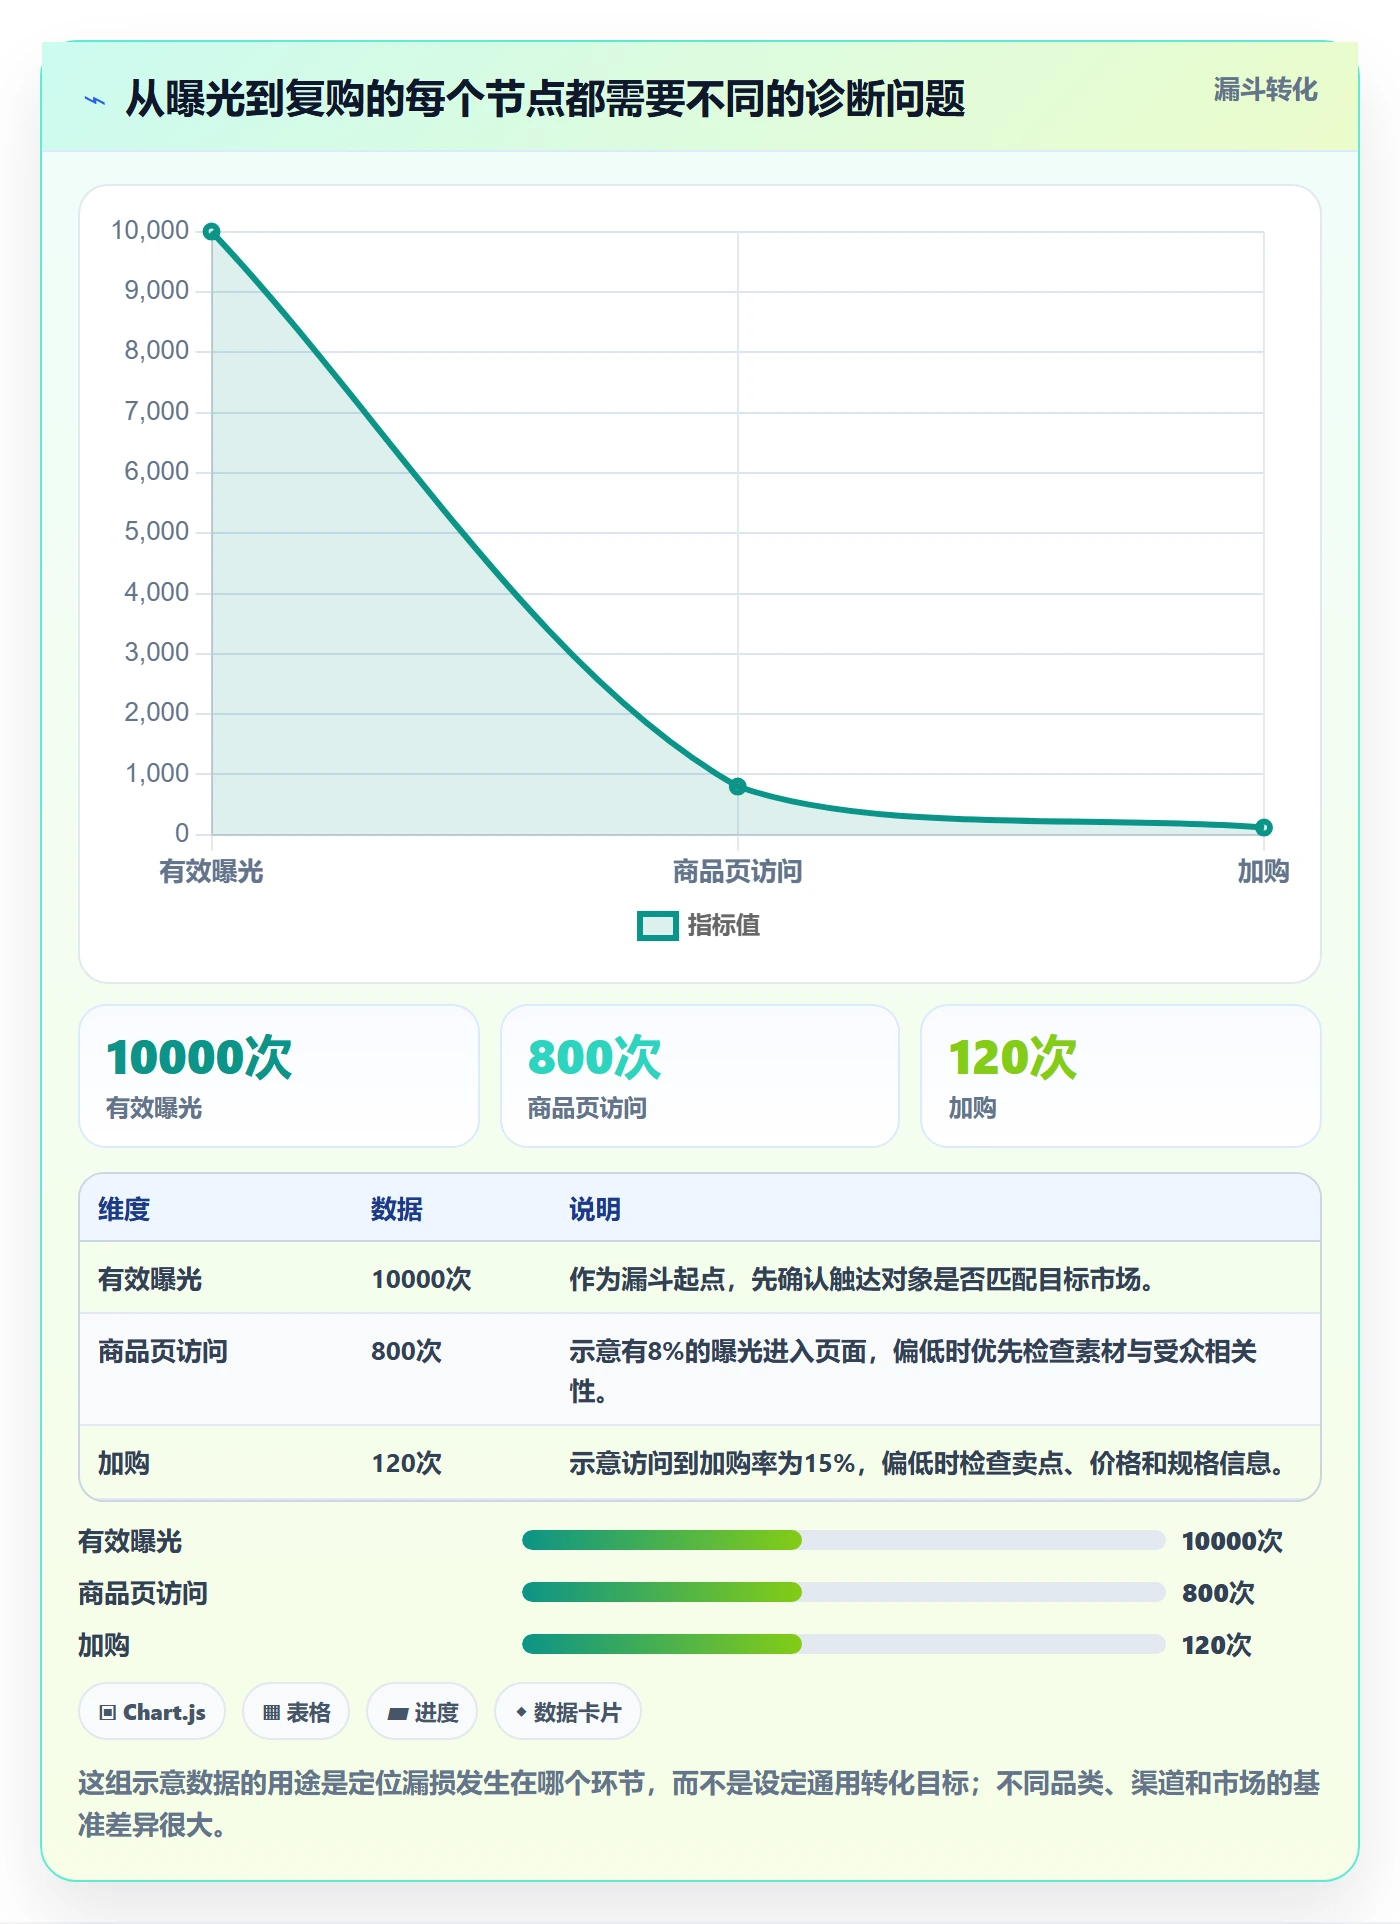Image resolution: width=1400 pixels, height=1924 pixels.
Task: Click the Chart.js chip
Action: [152, 1712]
